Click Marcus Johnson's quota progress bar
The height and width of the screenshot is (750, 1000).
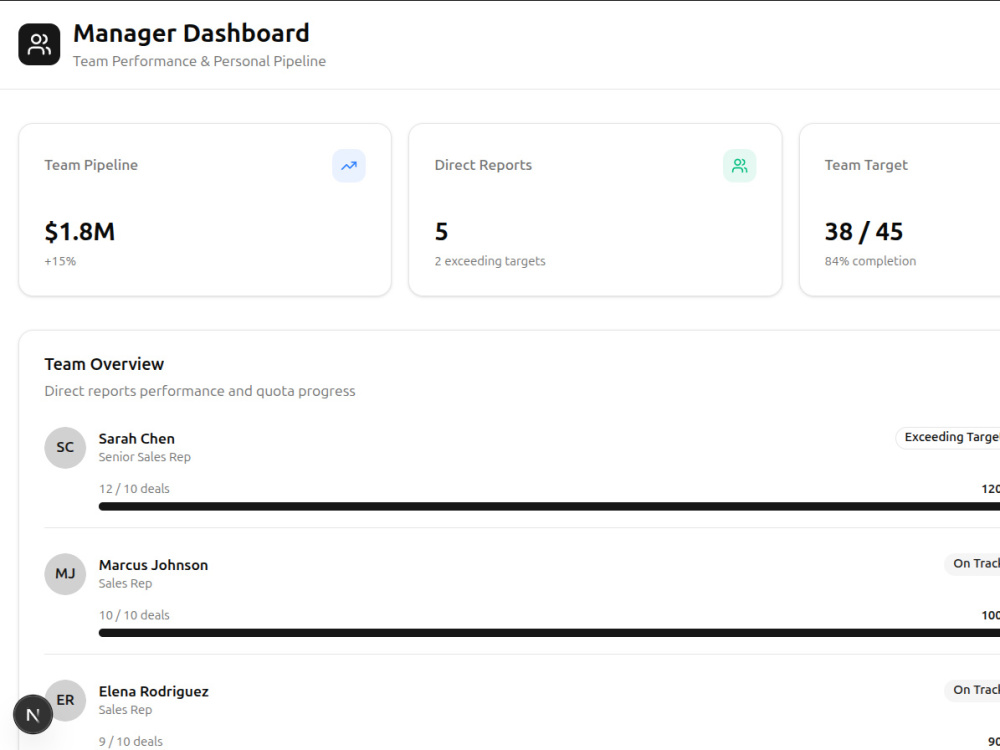tap(549, 633)
